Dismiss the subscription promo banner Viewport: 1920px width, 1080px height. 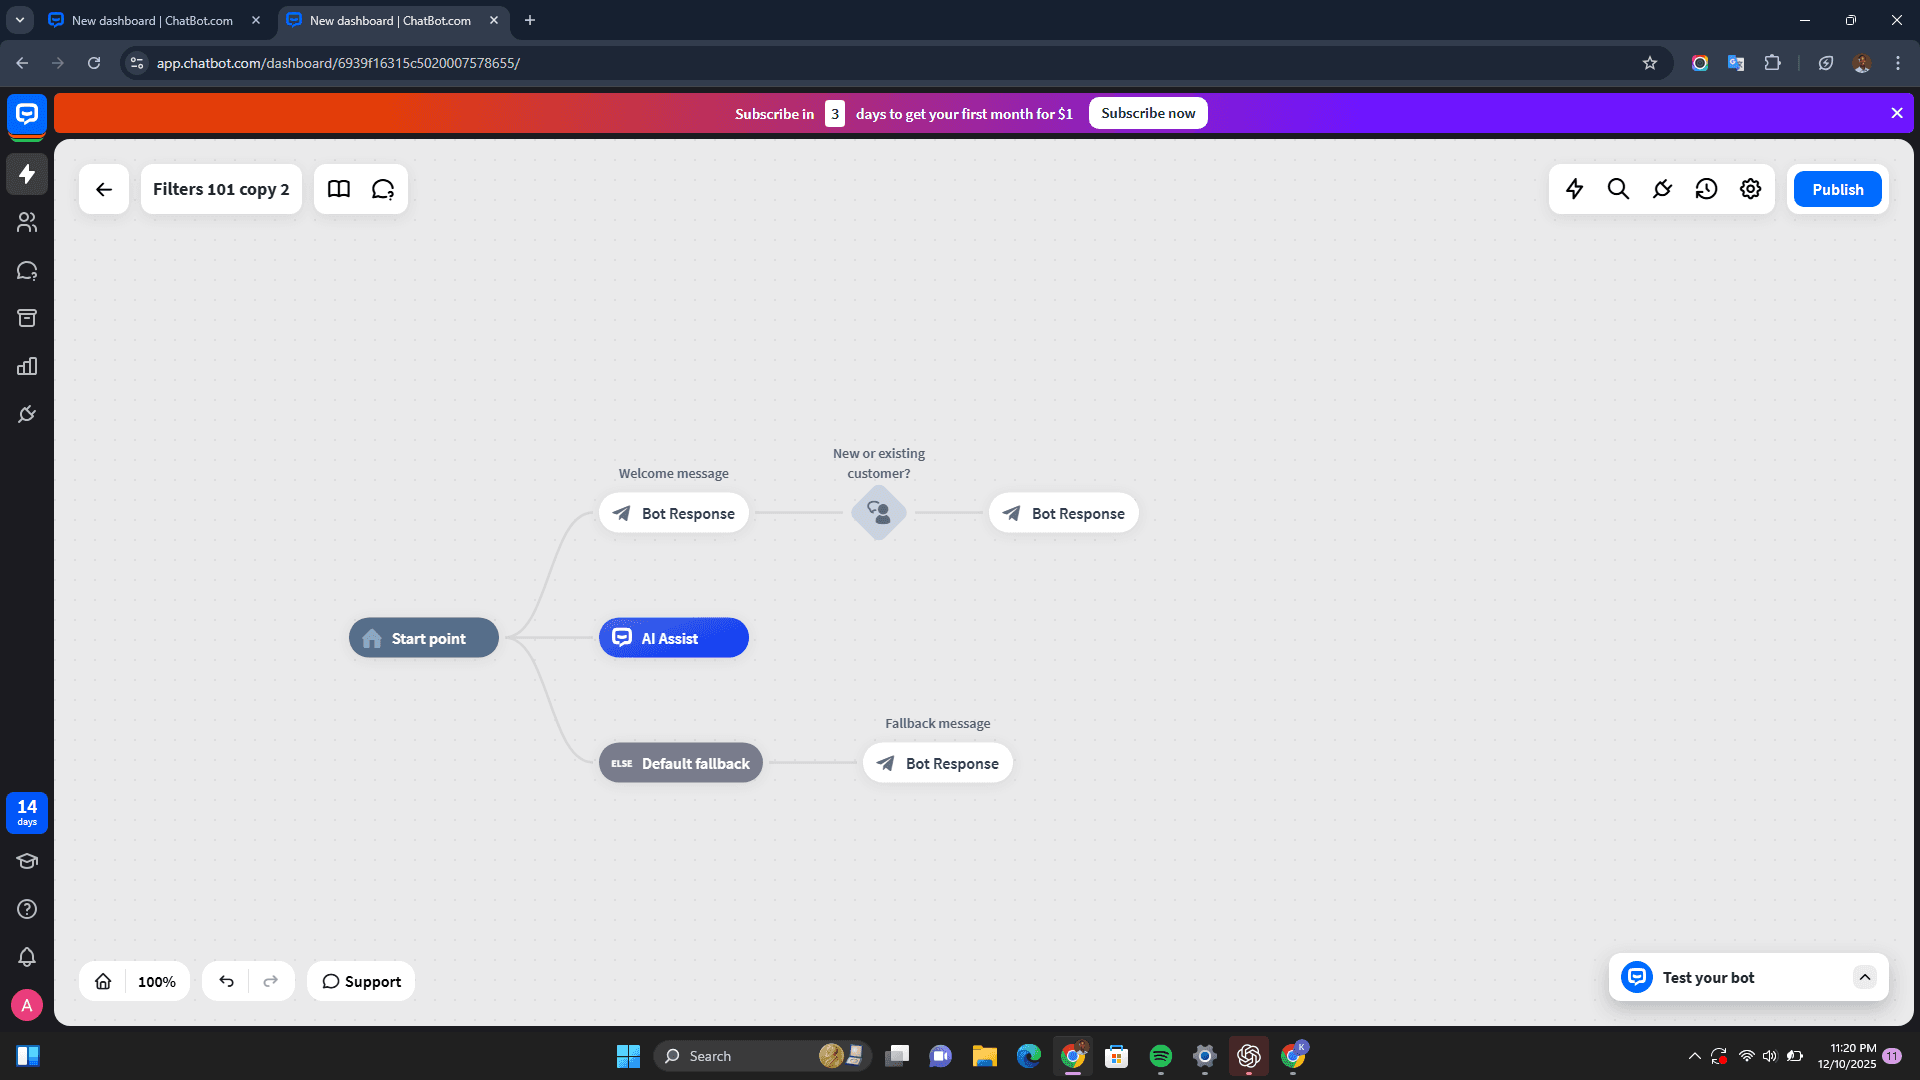click(1896, 113)
